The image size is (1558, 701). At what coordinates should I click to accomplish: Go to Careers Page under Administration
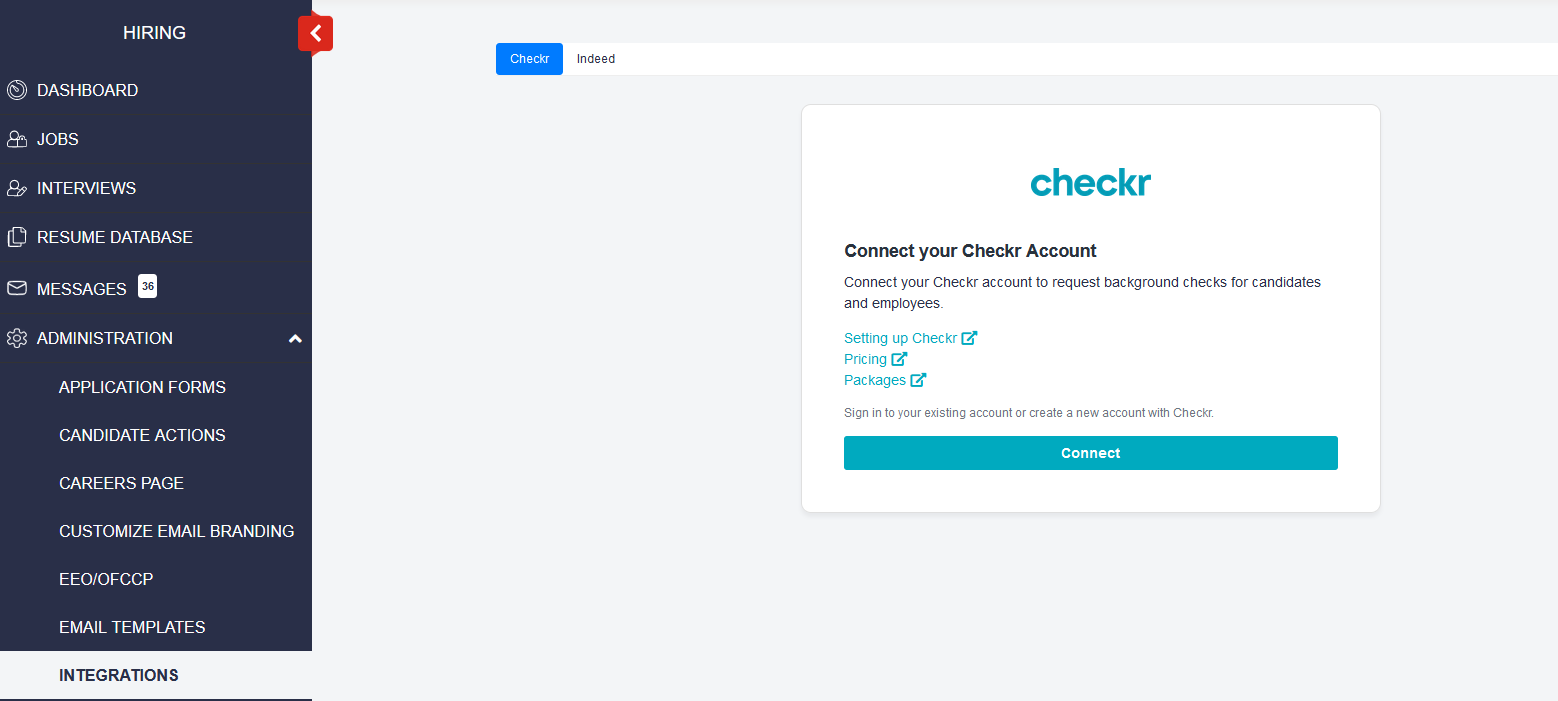pyautogui.click(x=121, y=483)
